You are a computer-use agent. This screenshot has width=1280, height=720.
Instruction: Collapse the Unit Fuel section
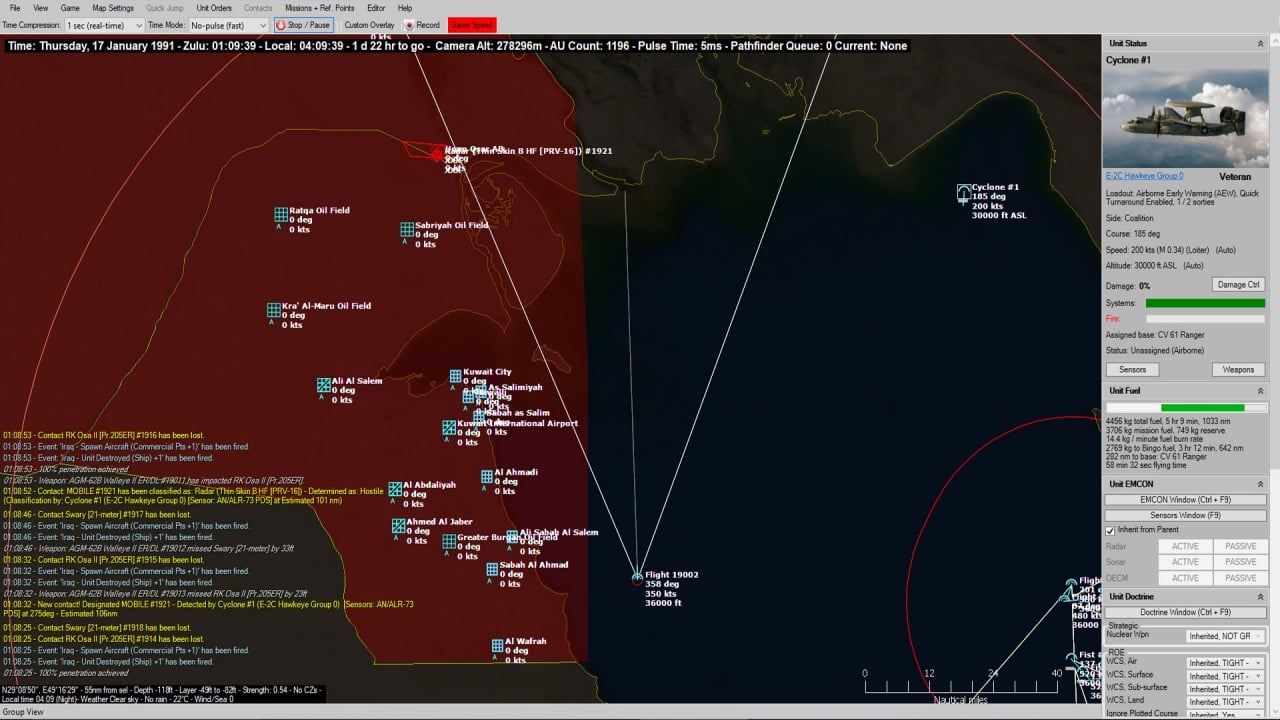[x=1260, y=391]
